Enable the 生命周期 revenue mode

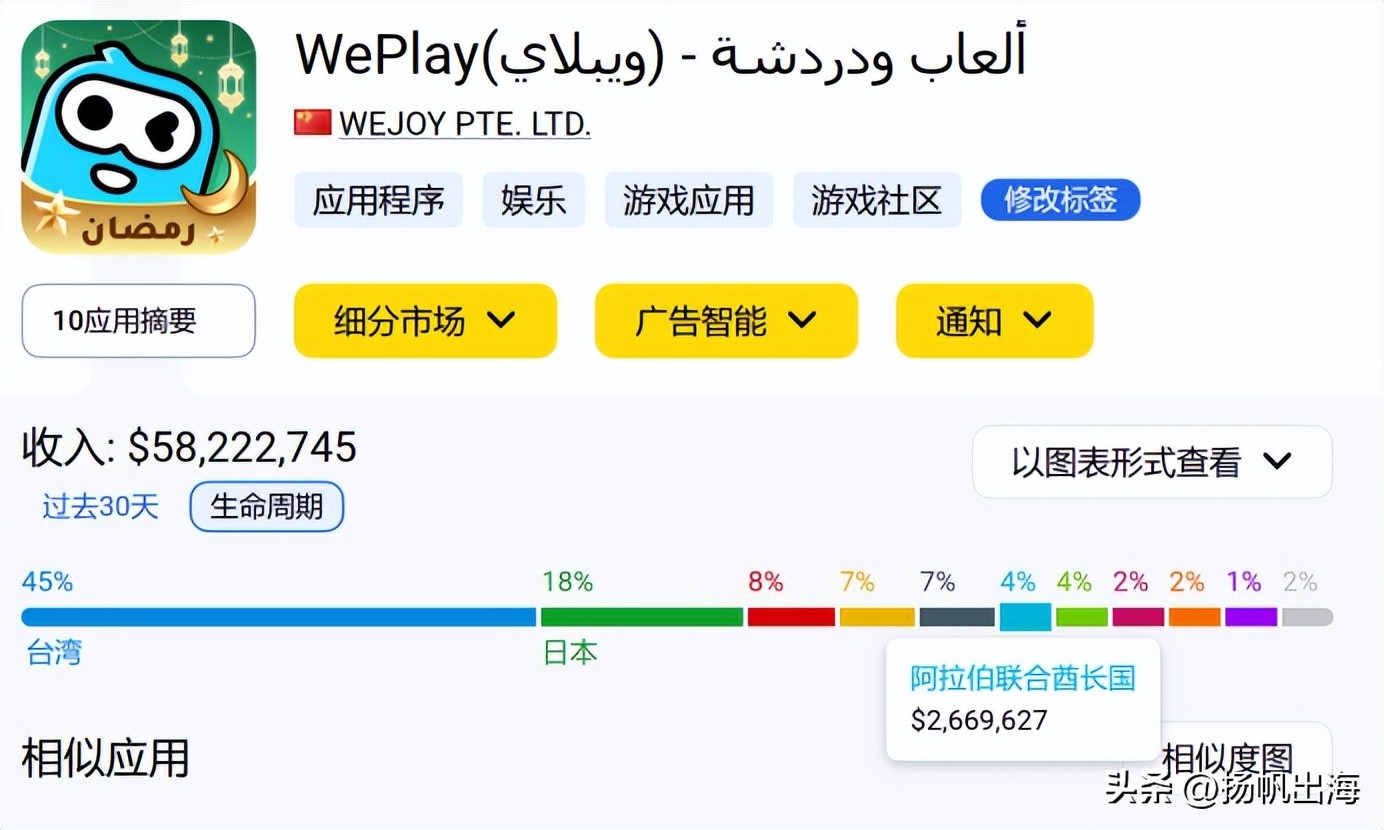(x=266, y=507)
